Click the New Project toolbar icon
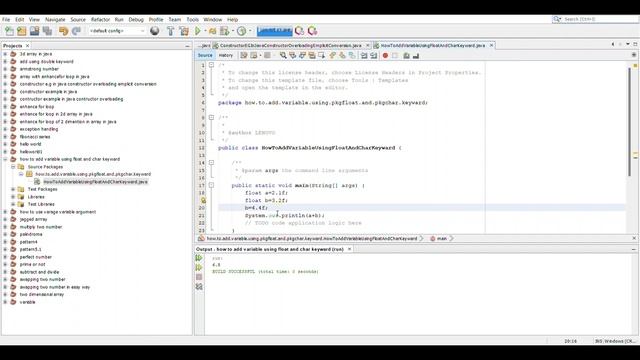 [x=22, y=31]
